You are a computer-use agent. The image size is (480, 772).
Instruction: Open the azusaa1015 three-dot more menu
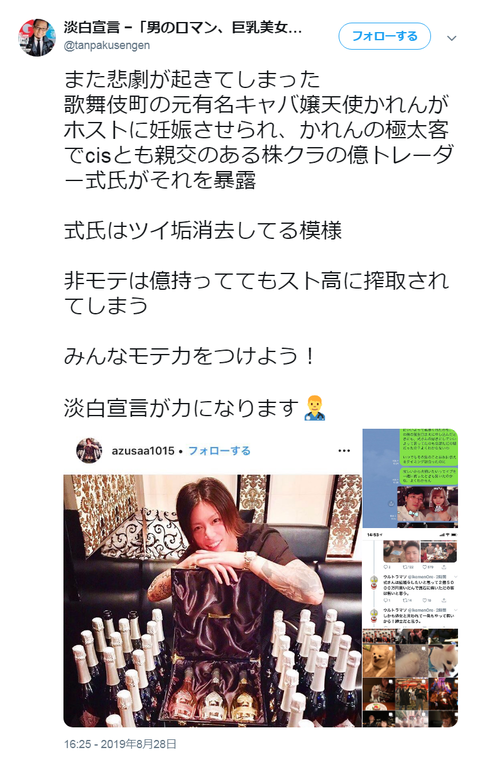pos(344,450)
